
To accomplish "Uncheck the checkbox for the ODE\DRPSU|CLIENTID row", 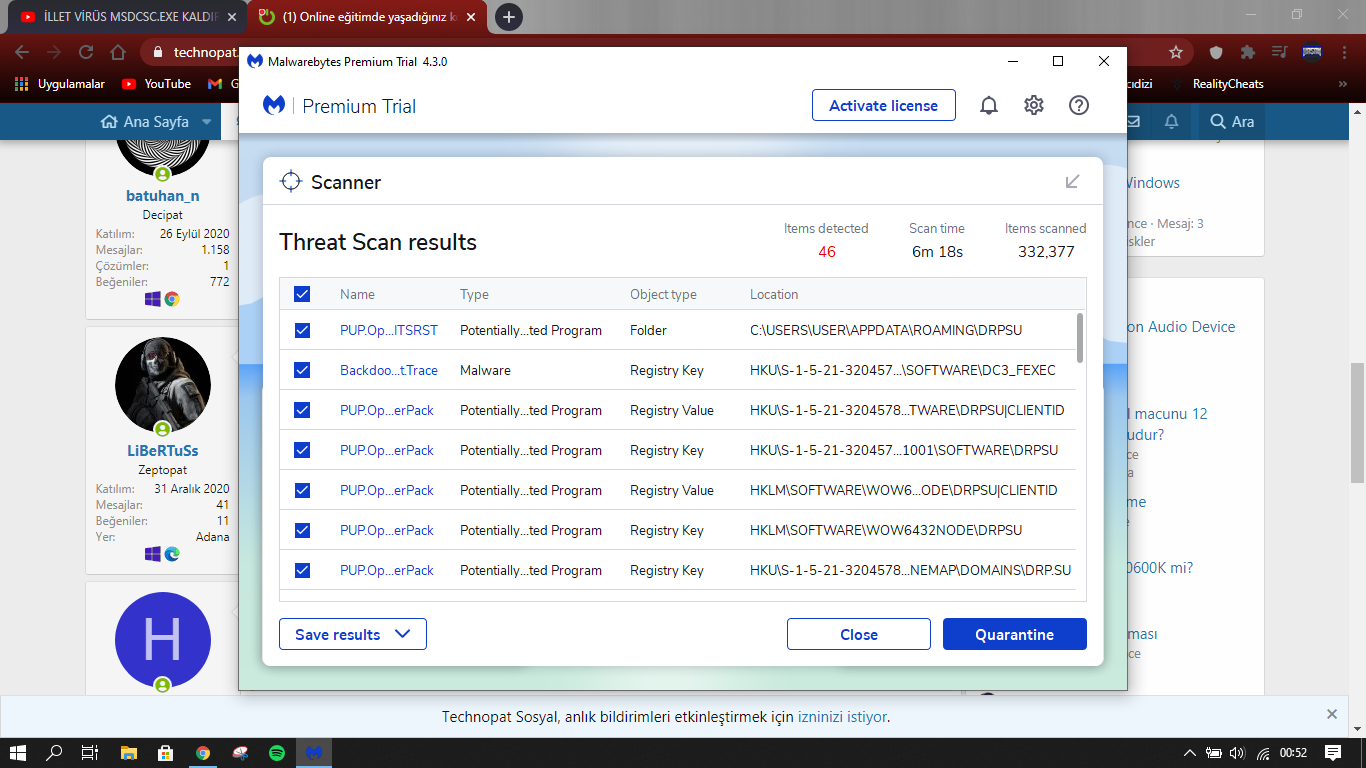I will point(302,490).
